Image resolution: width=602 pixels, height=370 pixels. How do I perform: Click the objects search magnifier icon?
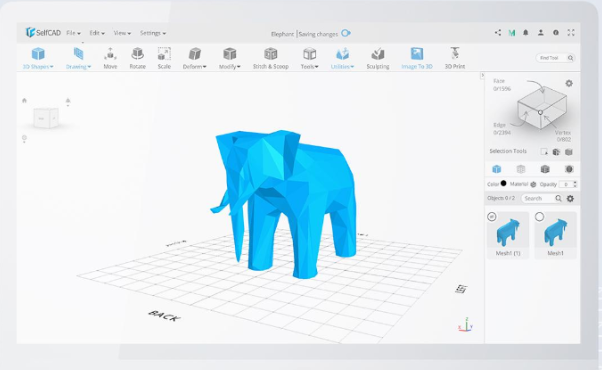558,198
